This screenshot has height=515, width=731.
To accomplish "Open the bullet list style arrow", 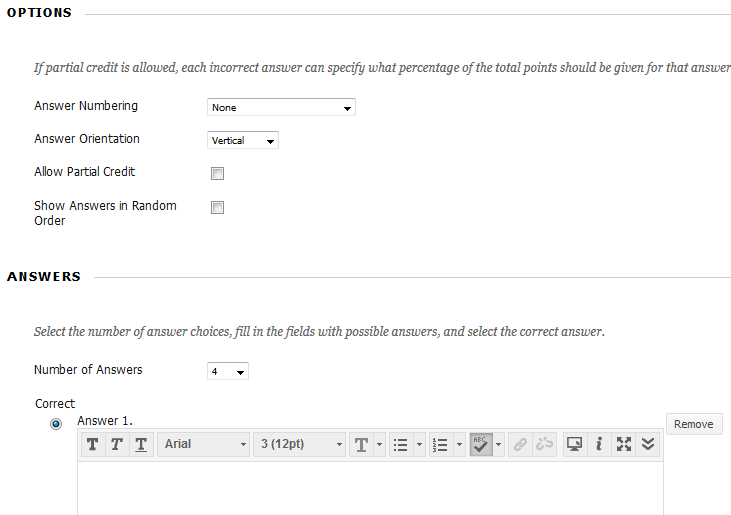I will [x=419, y=444].
